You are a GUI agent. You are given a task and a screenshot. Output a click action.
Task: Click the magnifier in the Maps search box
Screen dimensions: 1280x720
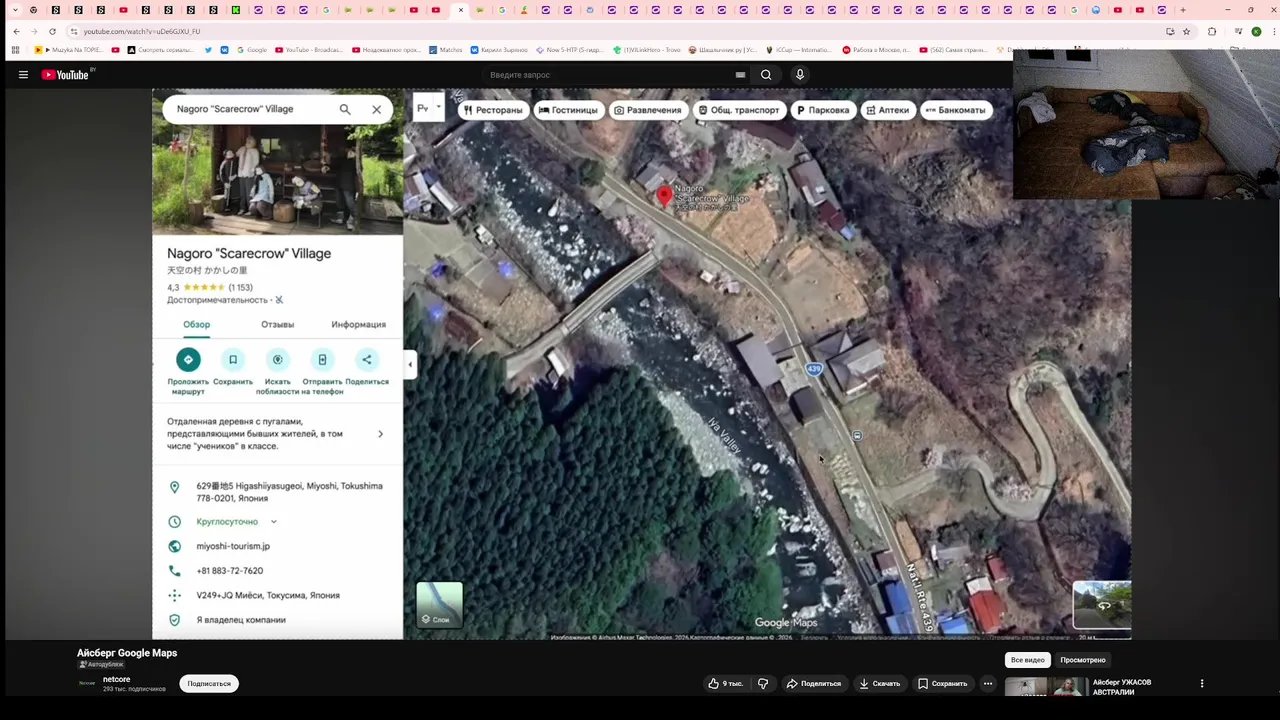(x=345, y=109)
